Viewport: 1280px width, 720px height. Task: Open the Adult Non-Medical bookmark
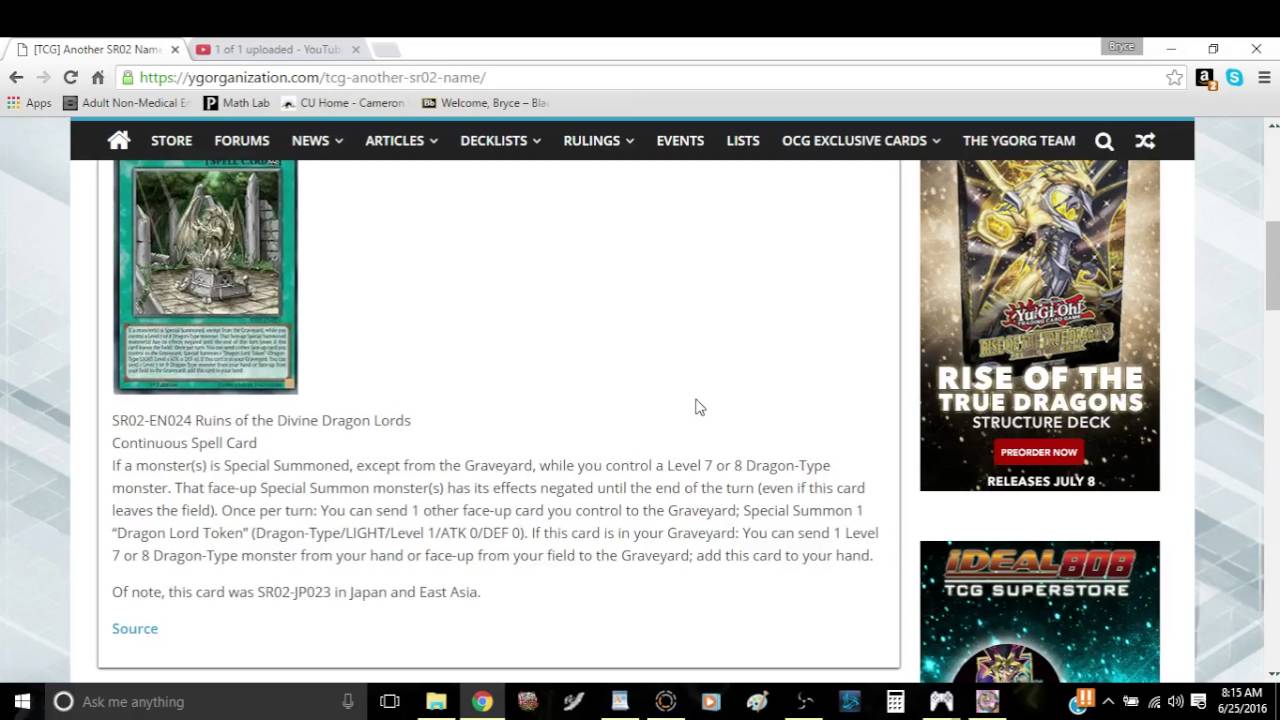(126, 103)
